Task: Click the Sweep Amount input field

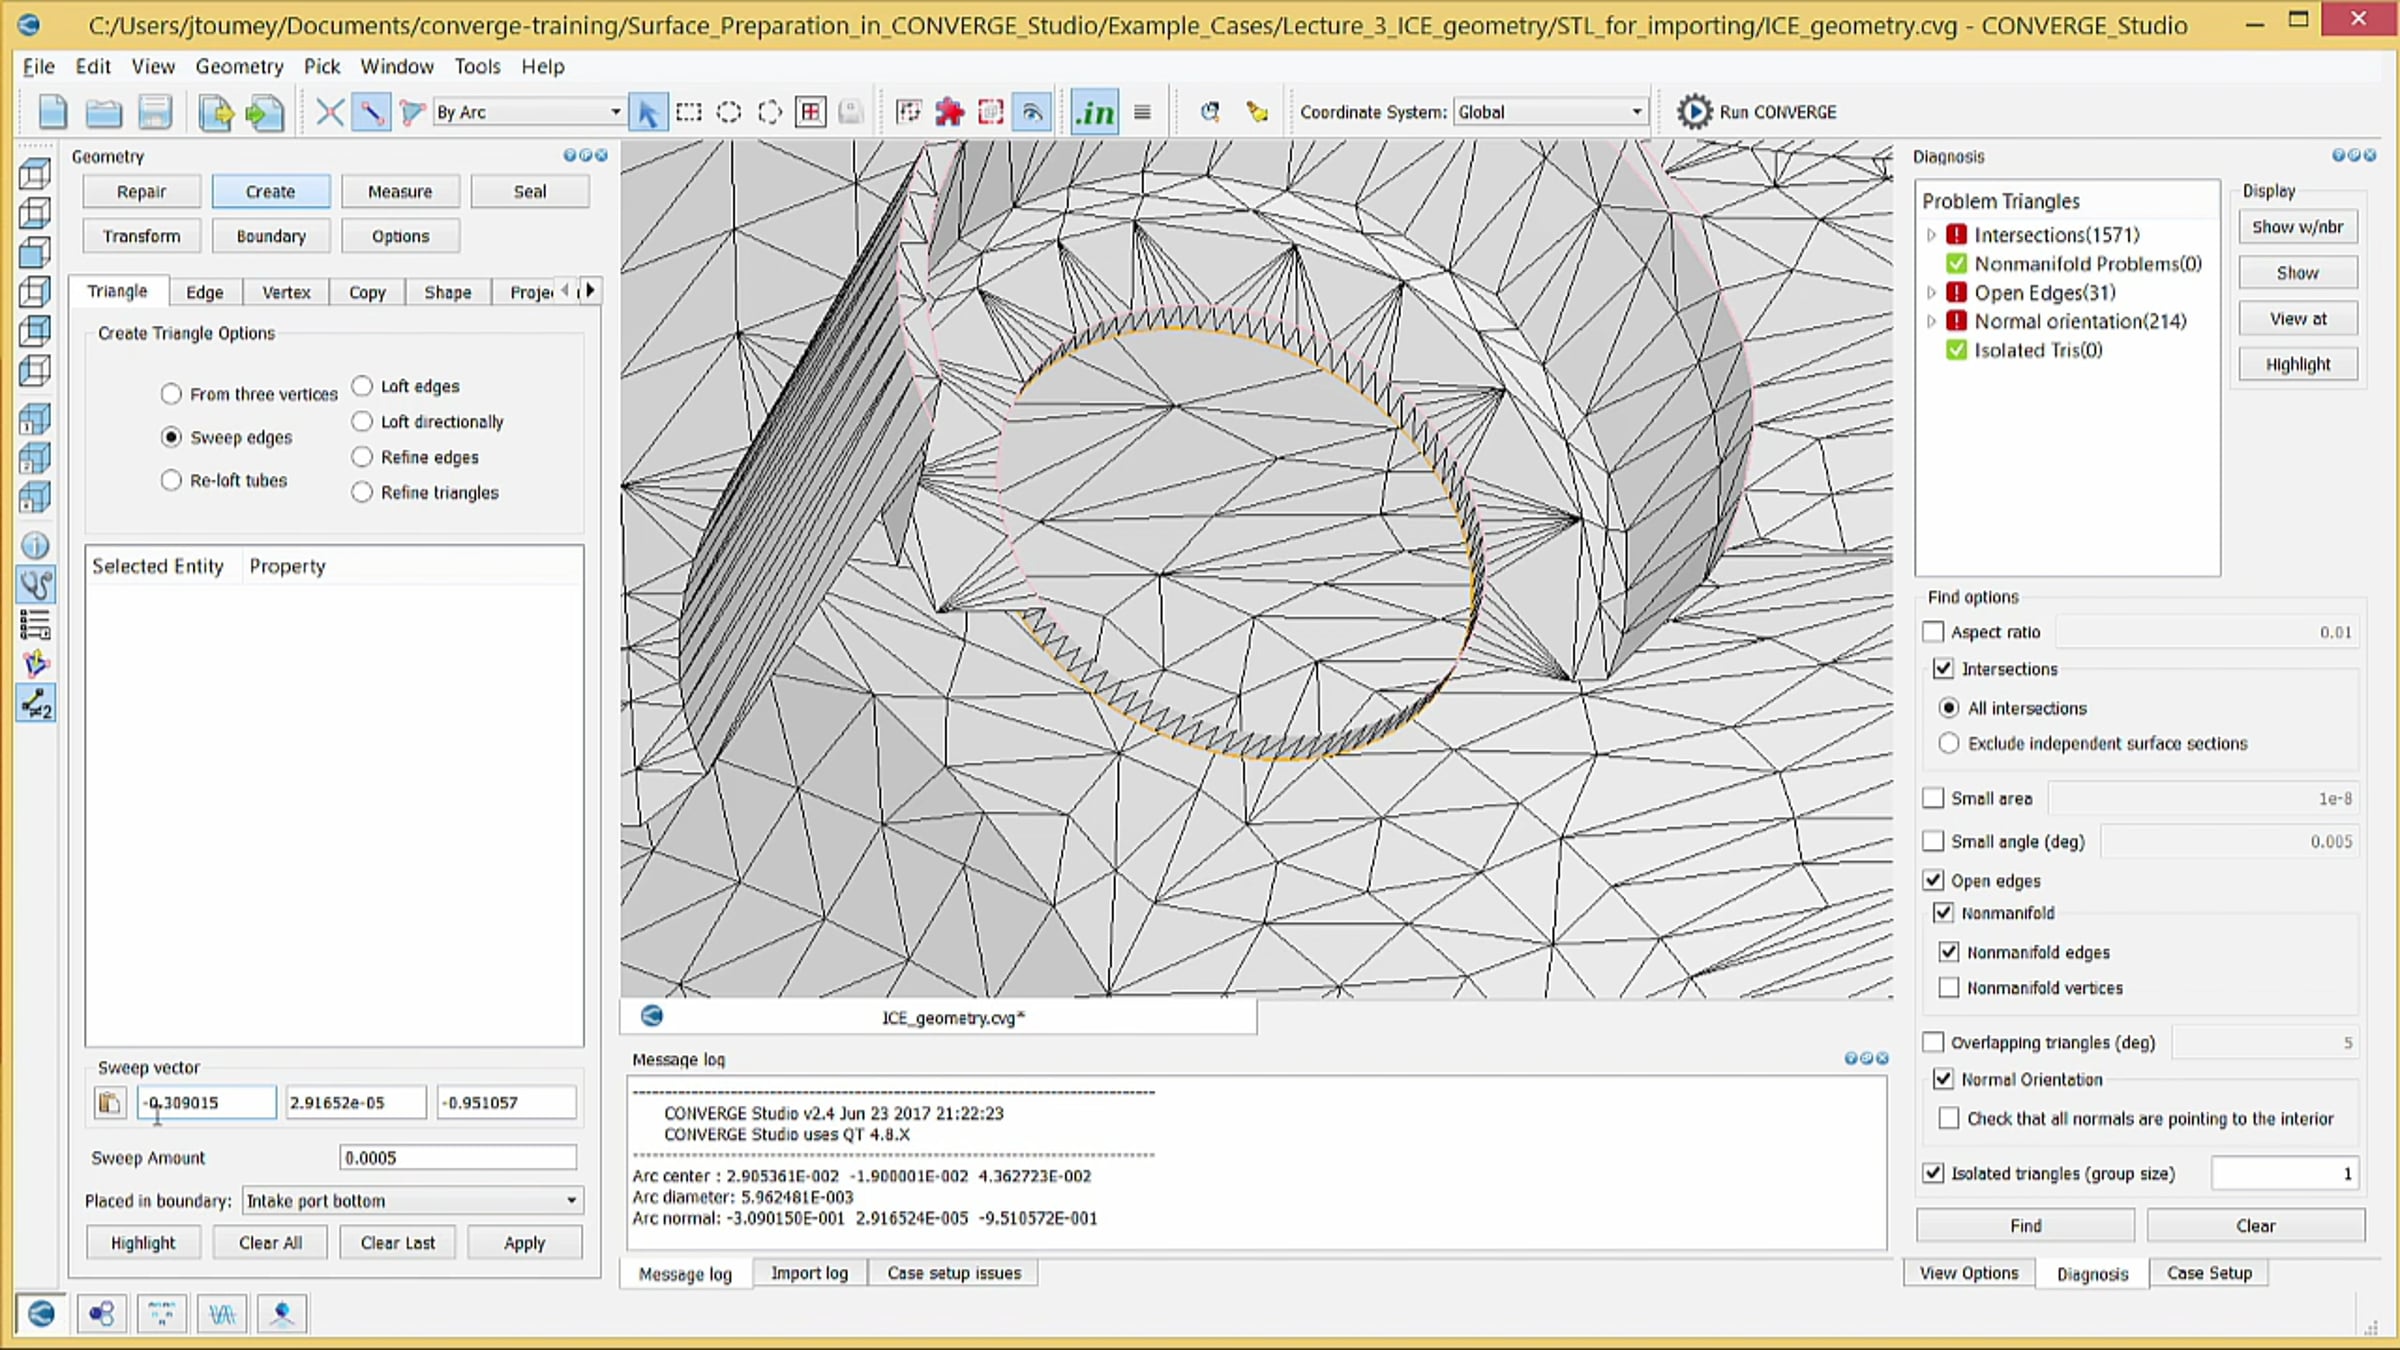Action: (457, 1158)
